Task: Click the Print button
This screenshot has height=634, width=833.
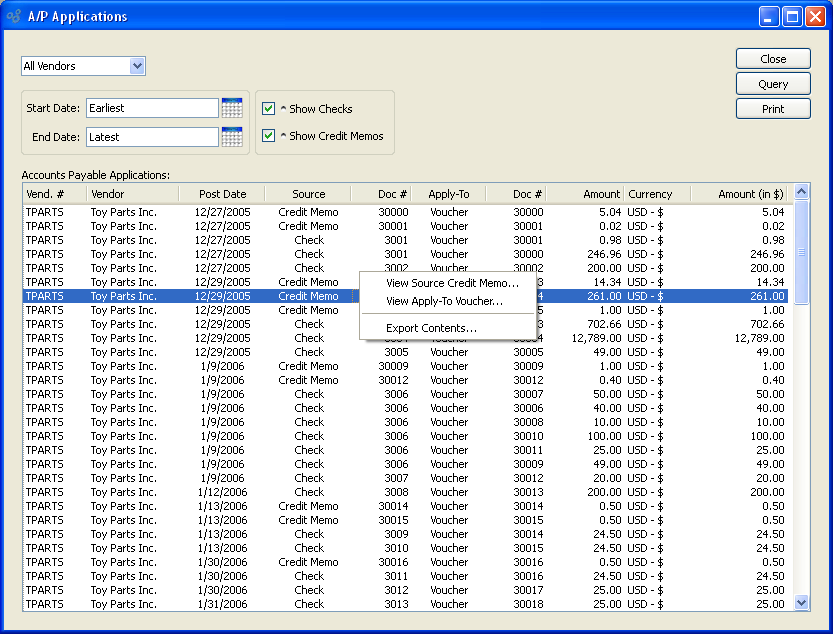Action: (x=773, y=109)
